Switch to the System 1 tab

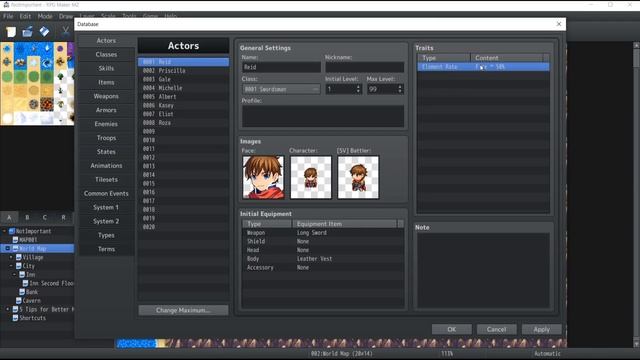pos(106,207)
